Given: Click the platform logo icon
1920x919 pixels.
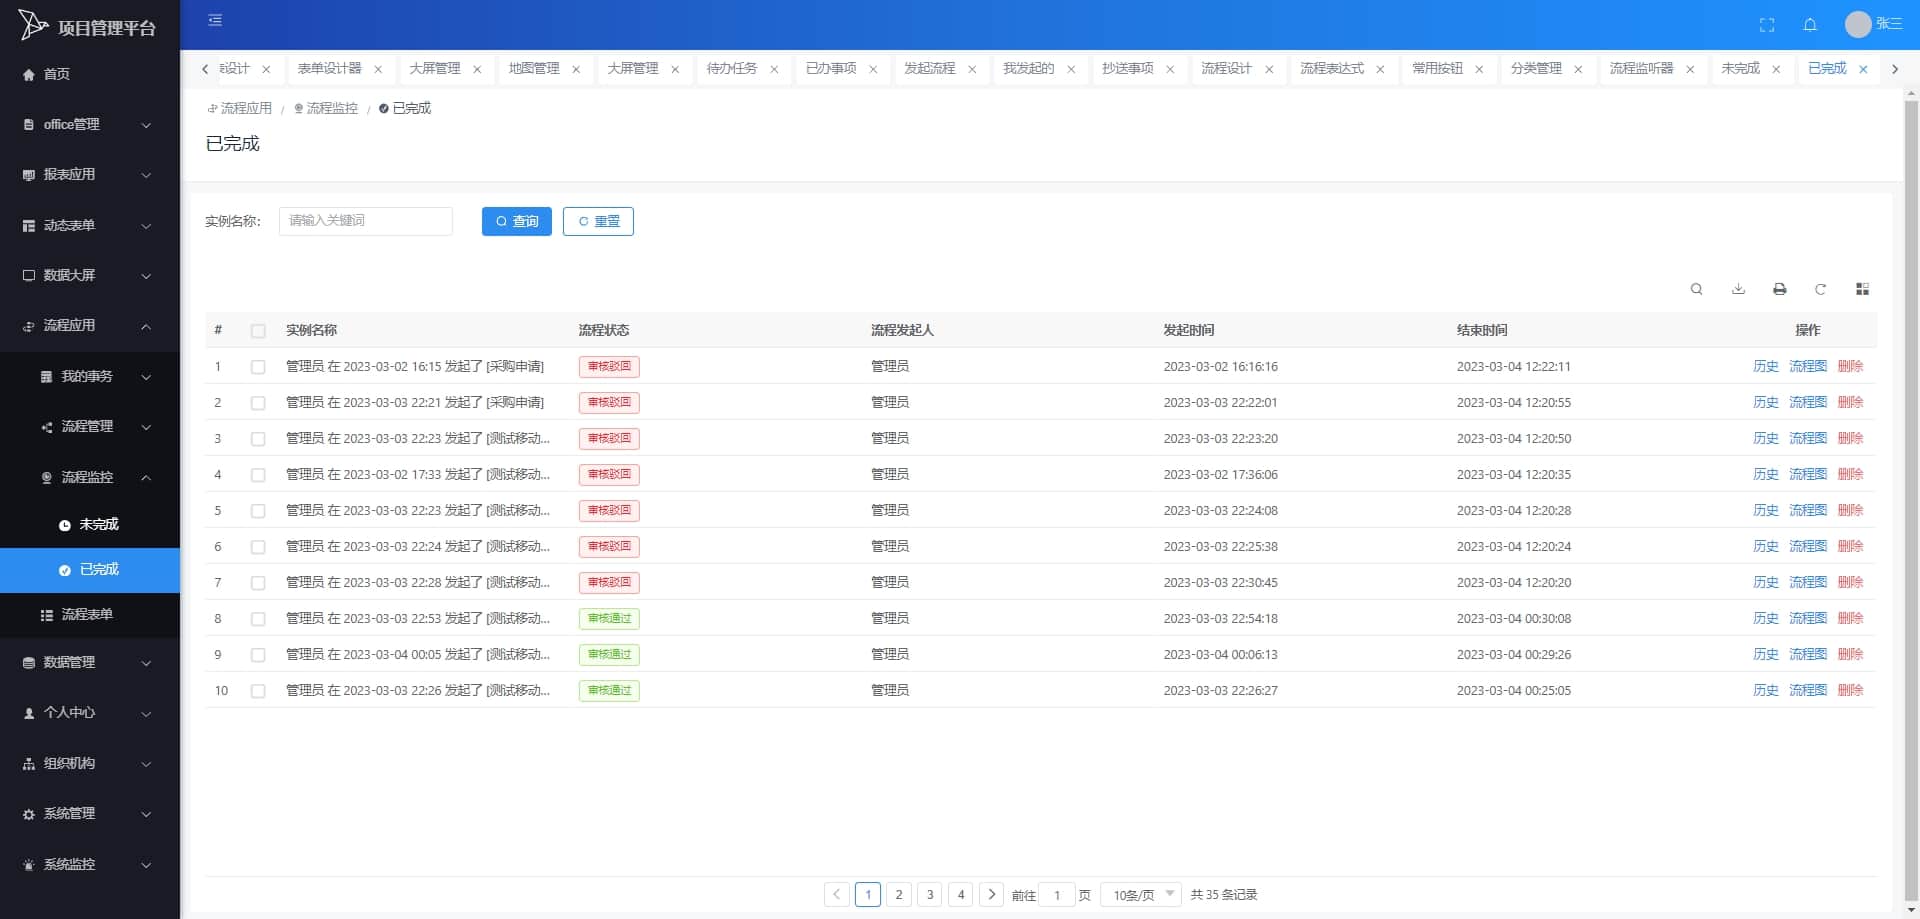Looking at the screenshot, I should point(33,24).
